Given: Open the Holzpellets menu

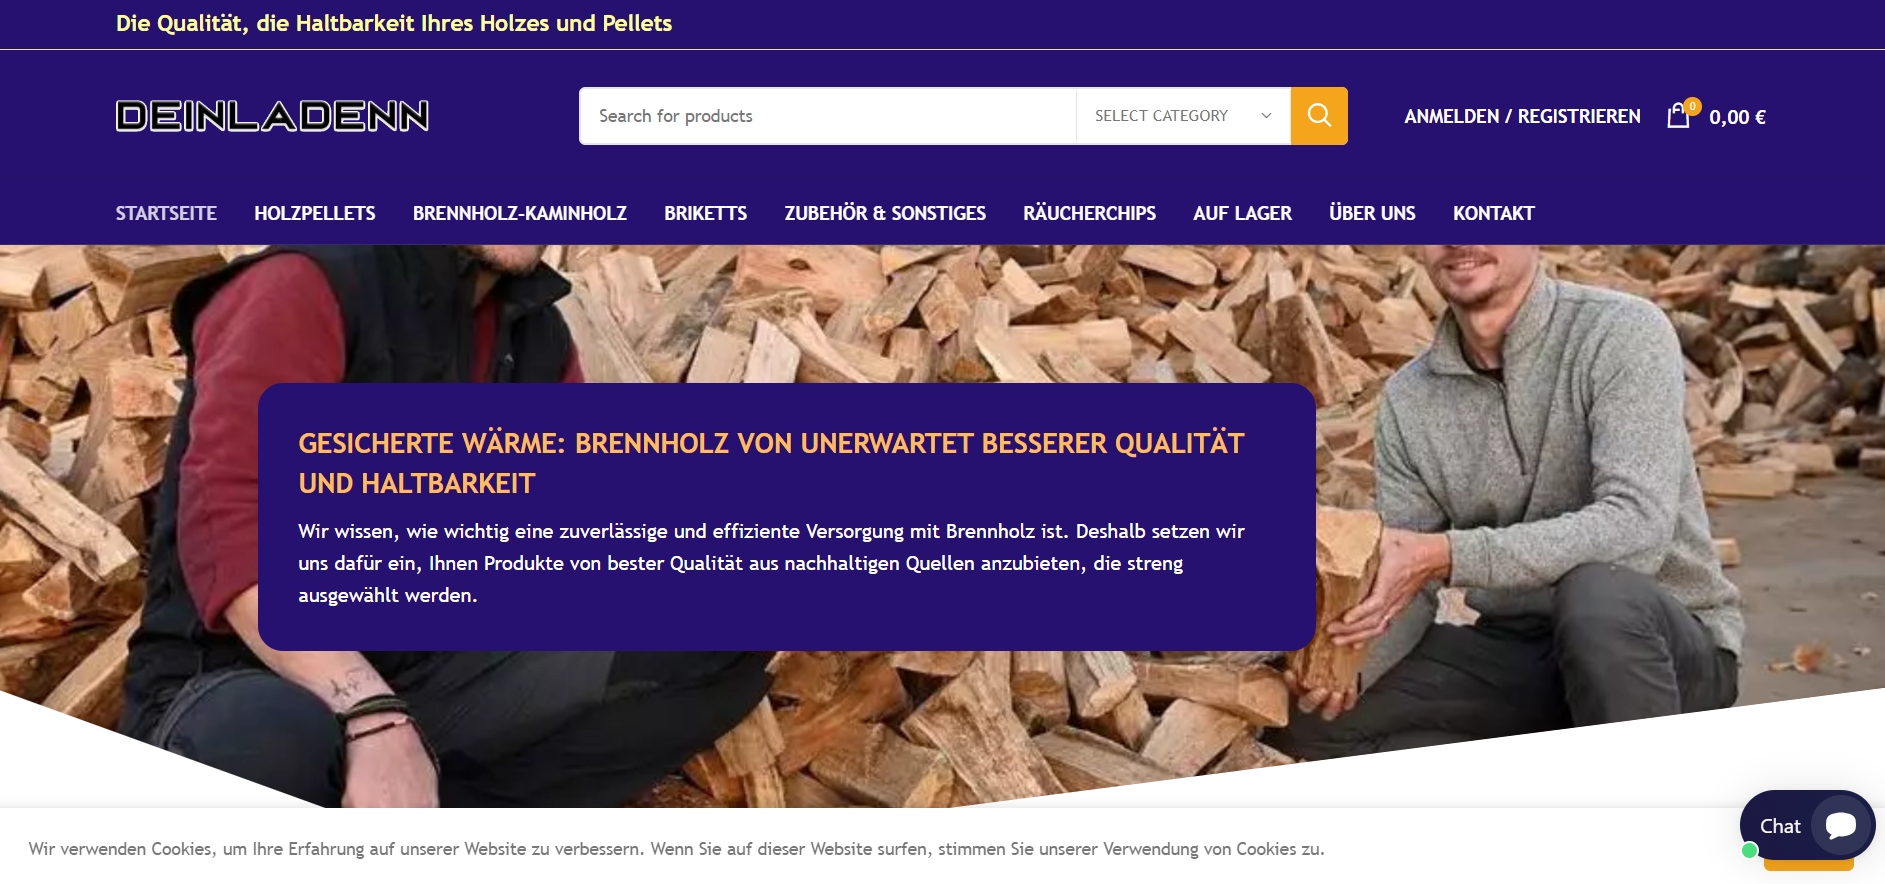Looking at the screenshot, I should click(x=315, y=213).
